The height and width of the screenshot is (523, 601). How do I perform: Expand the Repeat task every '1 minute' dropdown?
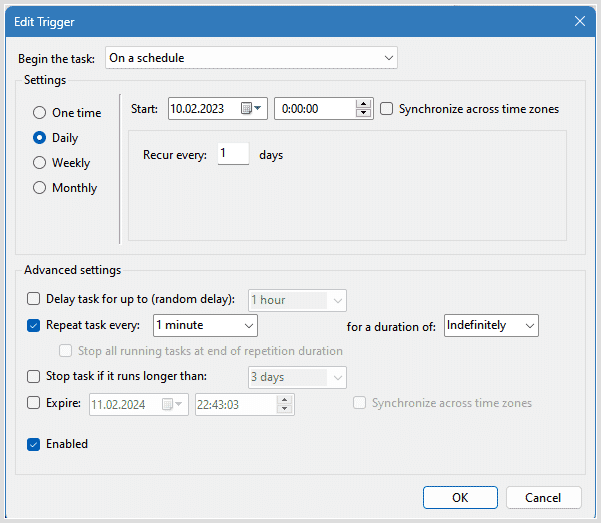click(x=205, y=326)
